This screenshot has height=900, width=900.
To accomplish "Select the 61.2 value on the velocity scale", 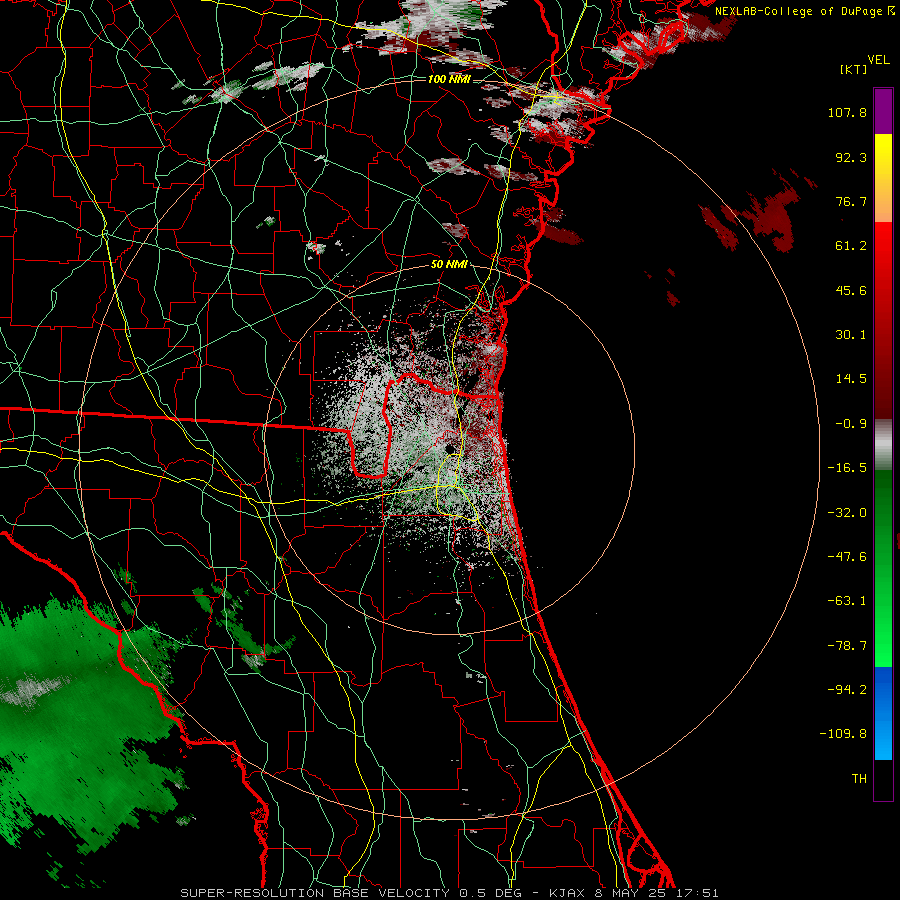I will click(851, 246).
